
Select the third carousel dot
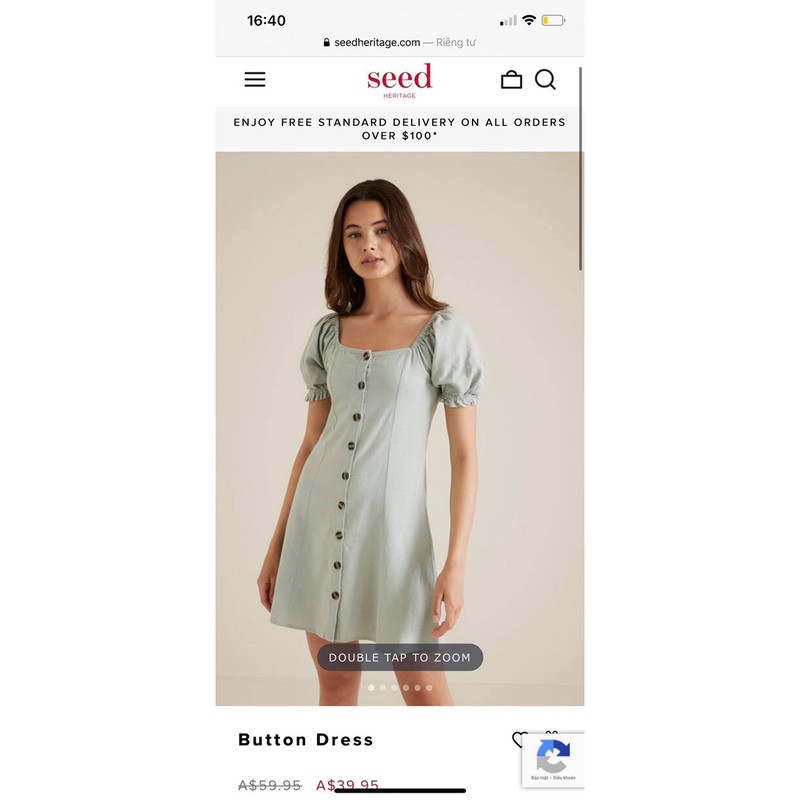tap(394, 688)
